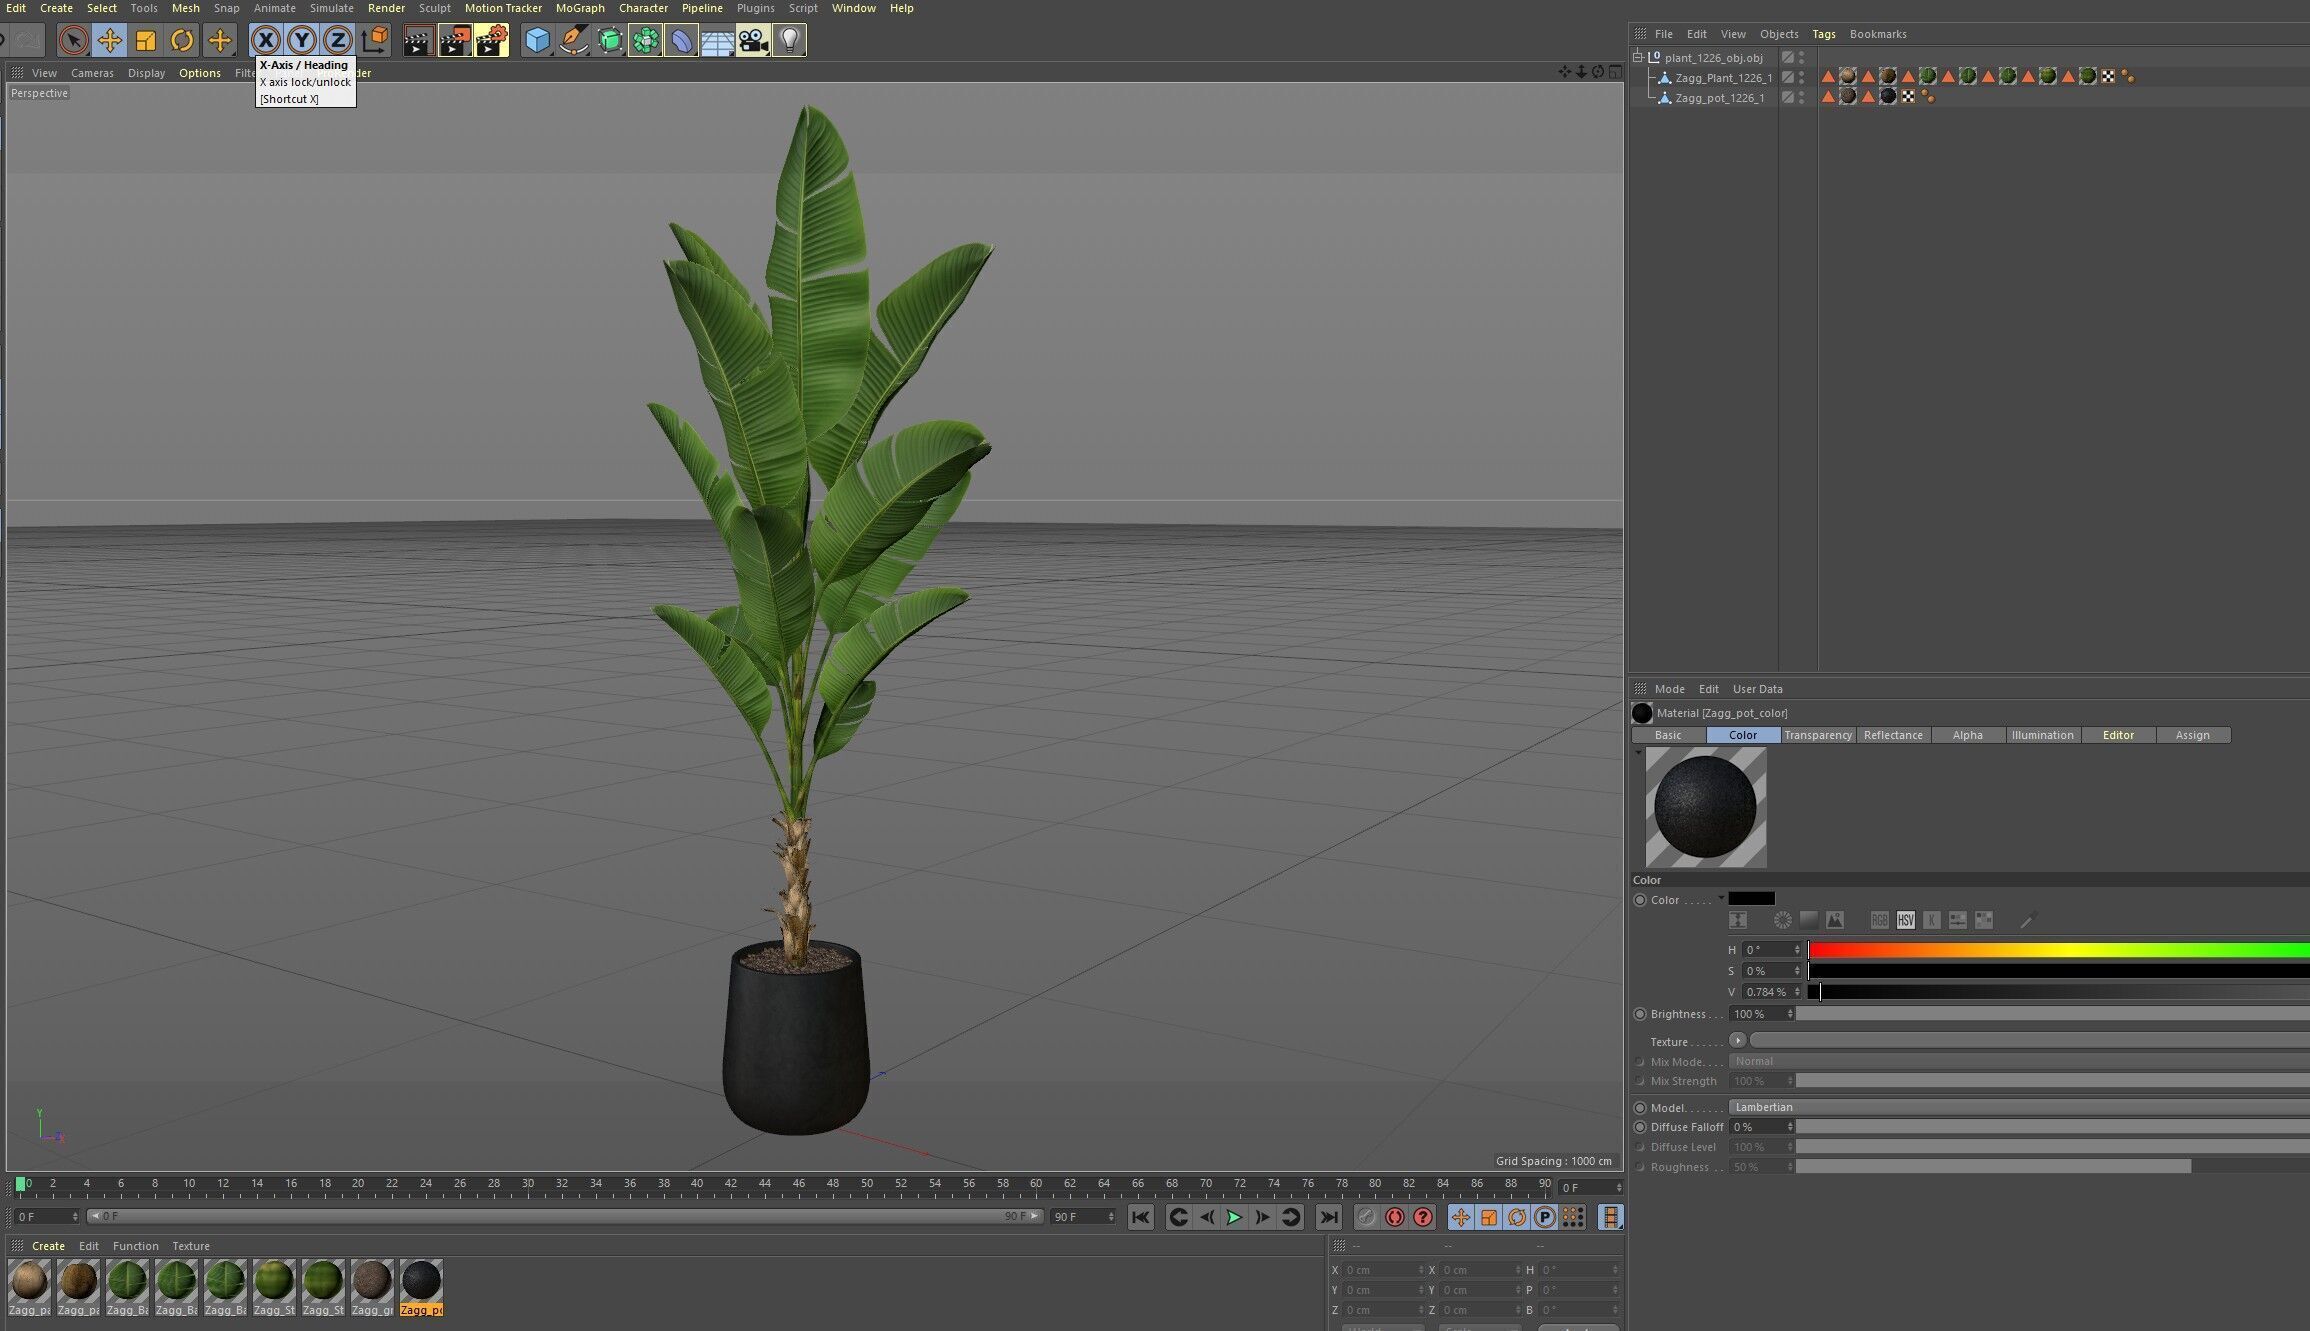Open the Object Manager Tags menu

pos(1824,34)
